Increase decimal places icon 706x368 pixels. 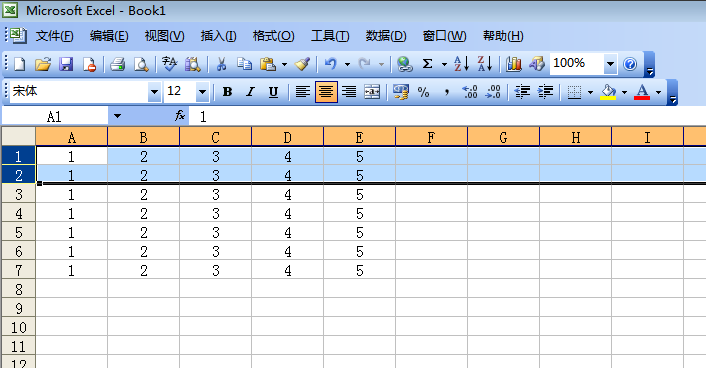[x=470, y=92]
